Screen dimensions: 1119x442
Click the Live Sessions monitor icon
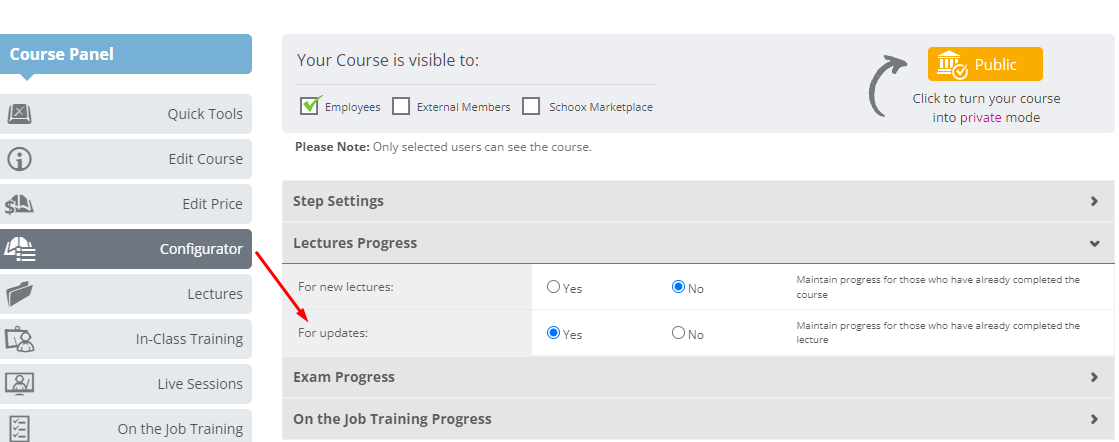[x=19, y=384]
